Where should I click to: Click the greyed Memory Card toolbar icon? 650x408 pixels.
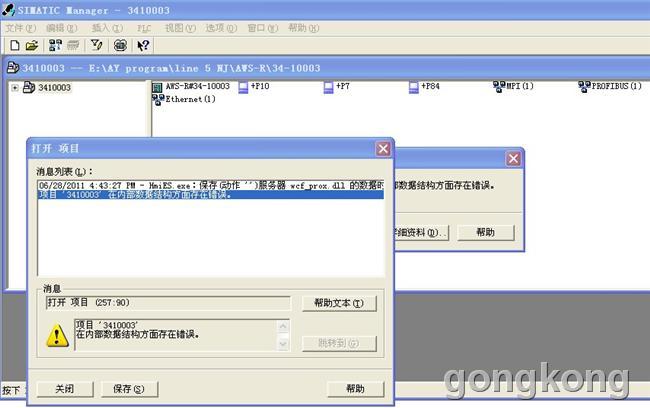[x=73, y=45]
